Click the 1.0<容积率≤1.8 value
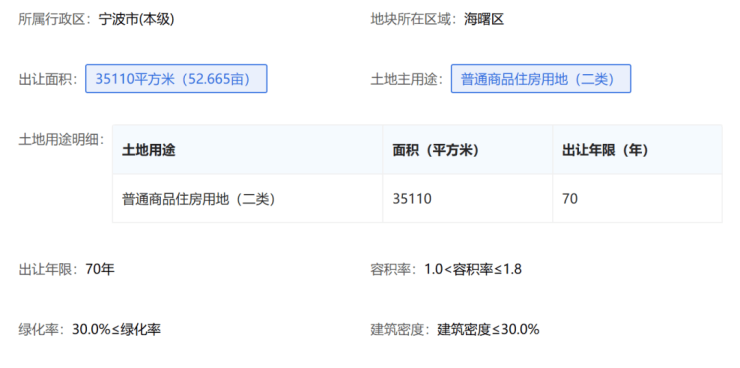 473,269
